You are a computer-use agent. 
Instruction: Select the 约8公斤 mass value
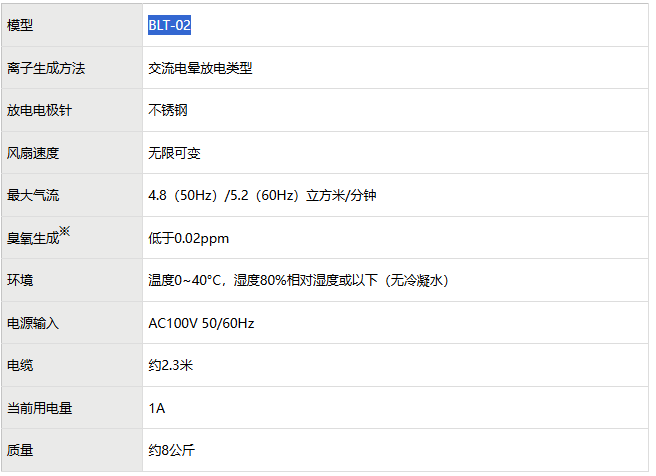[171, 451]
